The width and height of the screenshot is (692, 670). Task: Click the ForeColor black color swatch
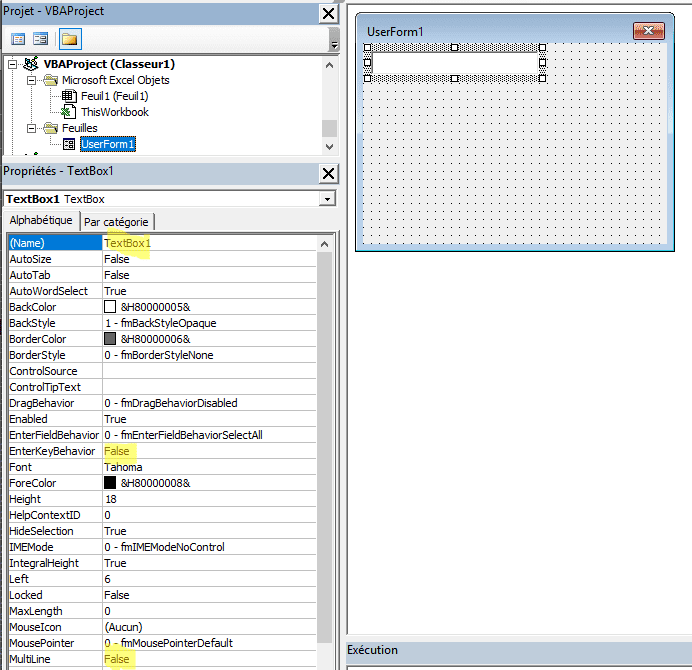click(110, 483)
